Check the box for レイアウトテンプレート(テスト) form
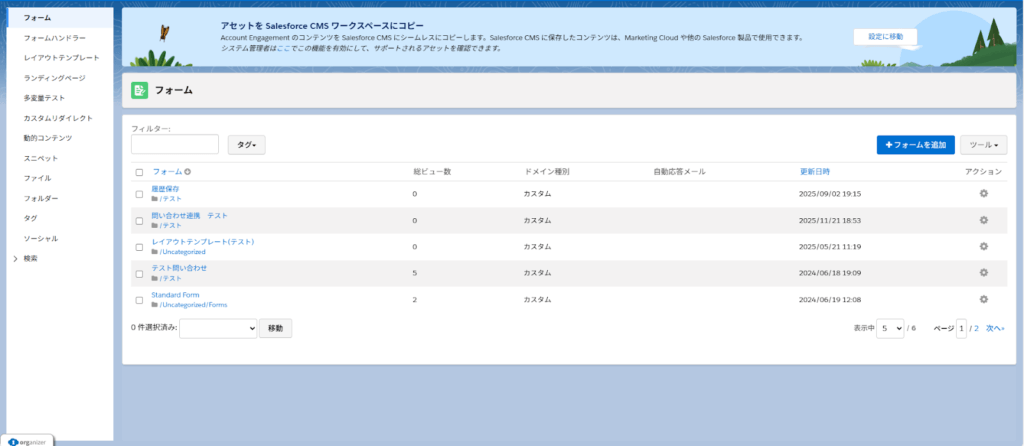The image size is (1024, 446). [x=139, y=247]
